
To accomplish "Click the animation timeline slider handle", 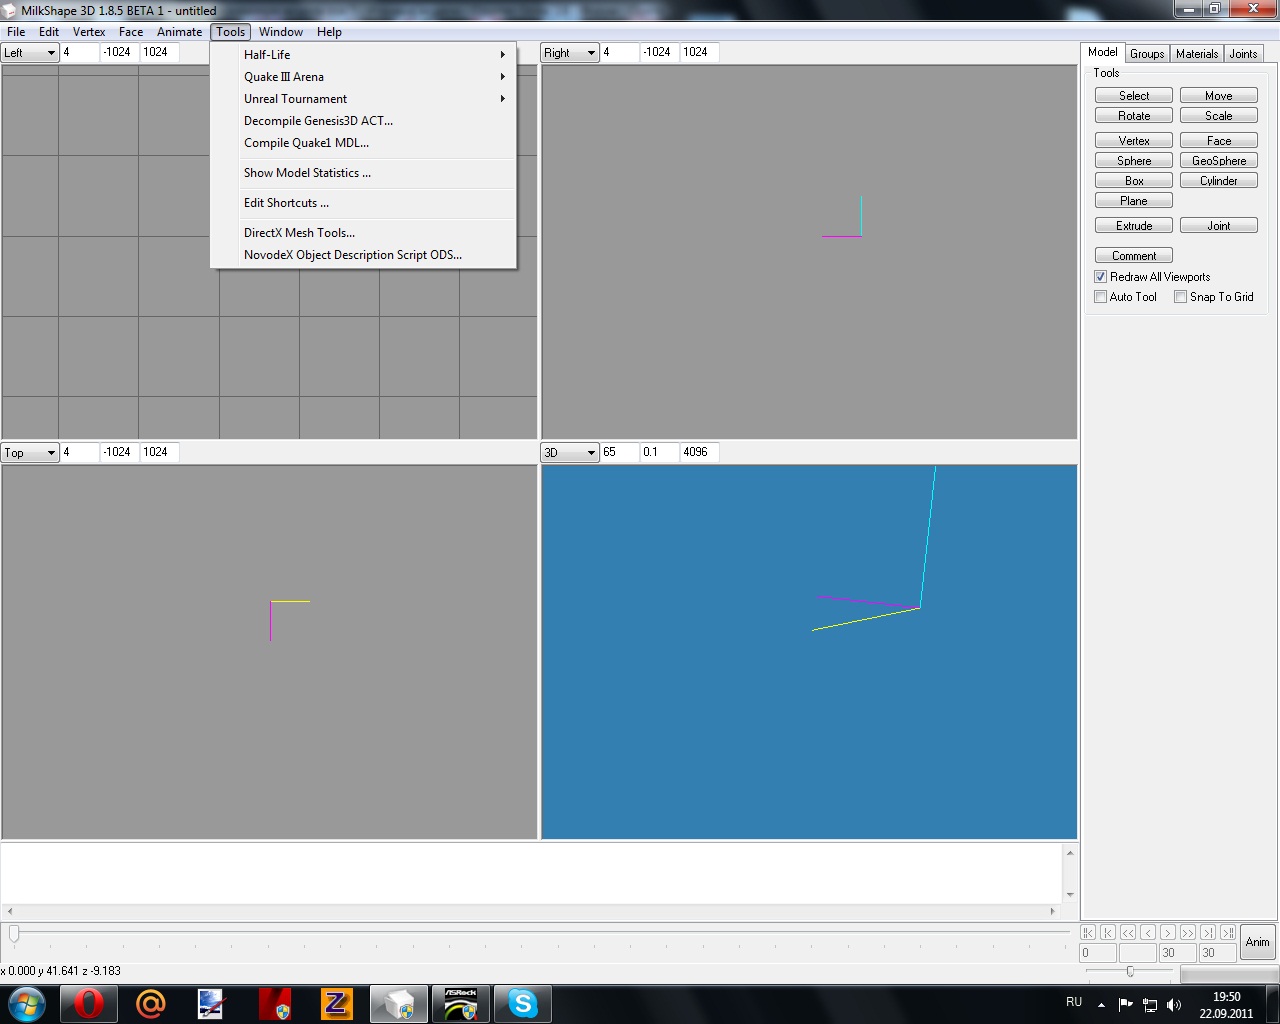I will (14, 933).
